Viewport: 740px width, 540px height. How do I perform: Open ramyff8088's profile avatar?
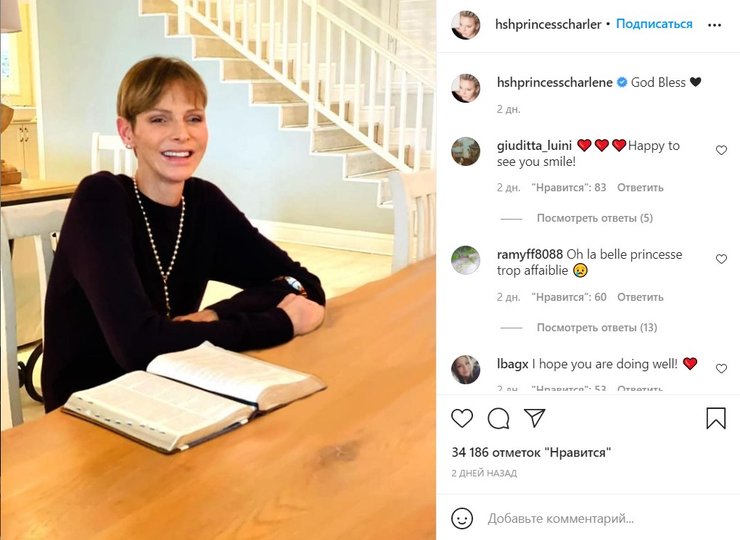click(x=465, y=260)
